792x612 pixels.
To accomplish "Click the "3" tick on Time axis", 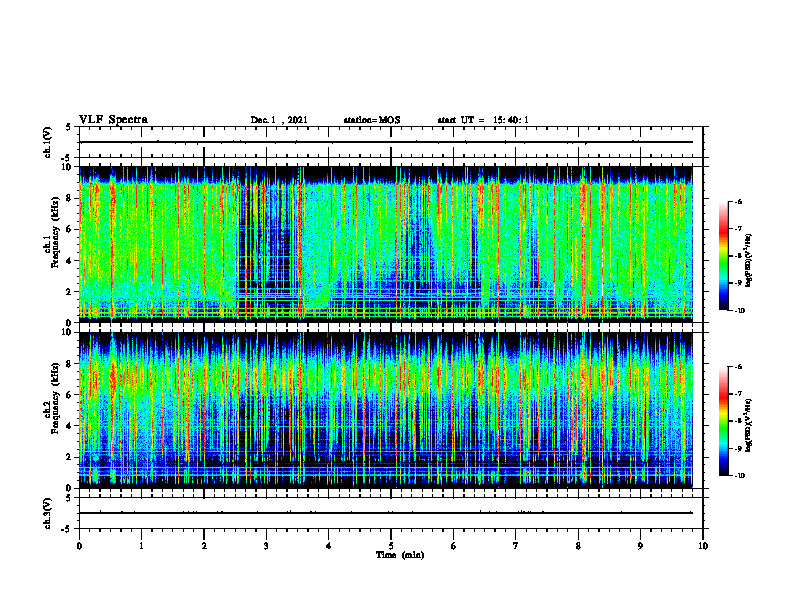I will pos(266,546).
